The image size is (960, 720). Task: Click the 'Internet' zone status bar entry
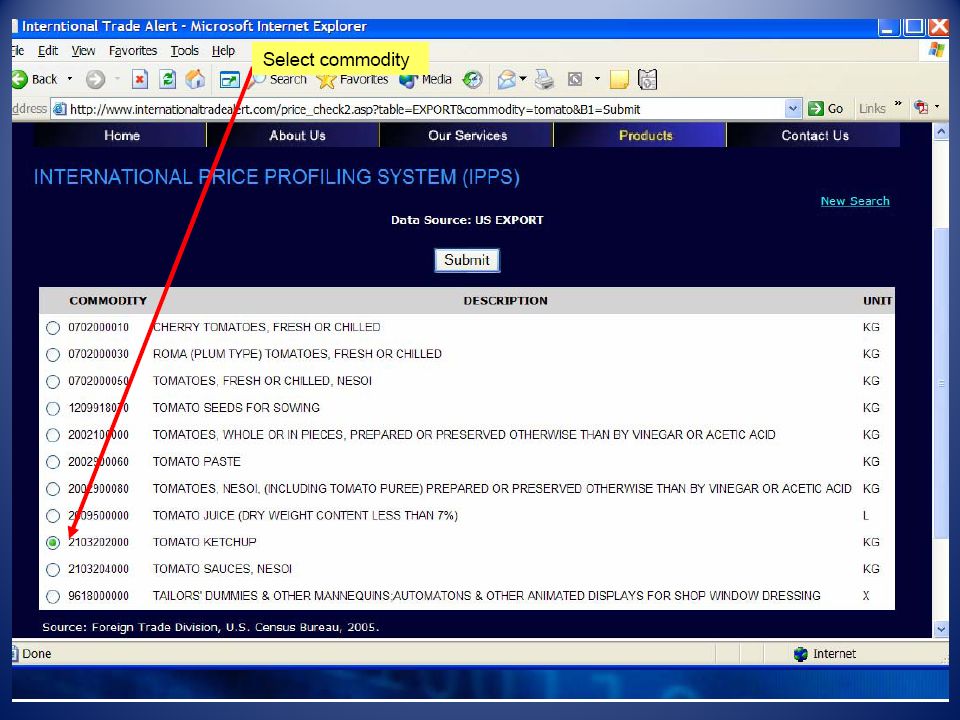tap(825, 654)
